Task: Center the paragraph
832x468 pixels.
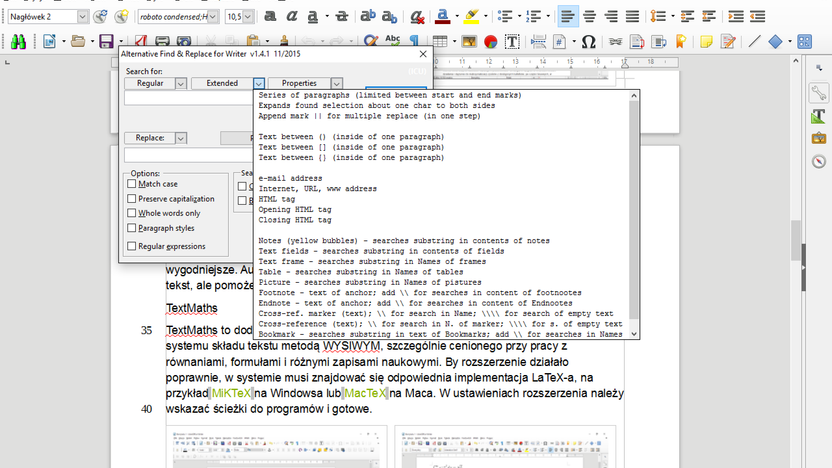Action: click(x=589, y=16)
